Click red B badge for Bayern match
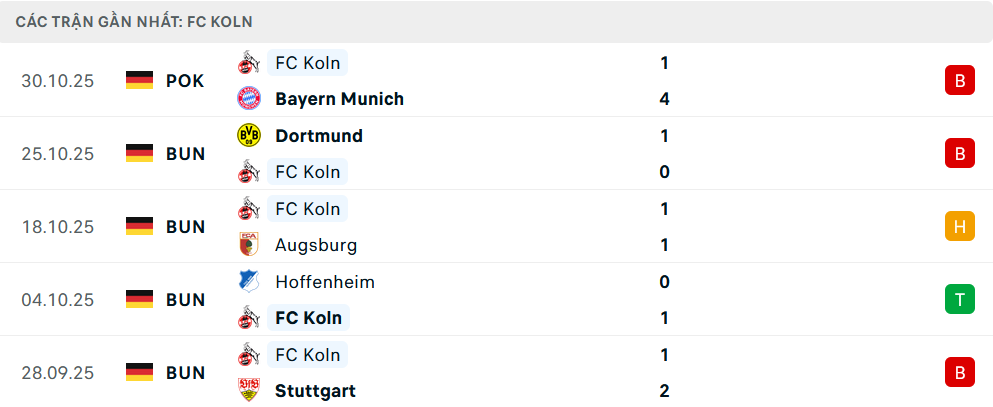This screenshot has height=407, width=993. [x=959, y=81]
